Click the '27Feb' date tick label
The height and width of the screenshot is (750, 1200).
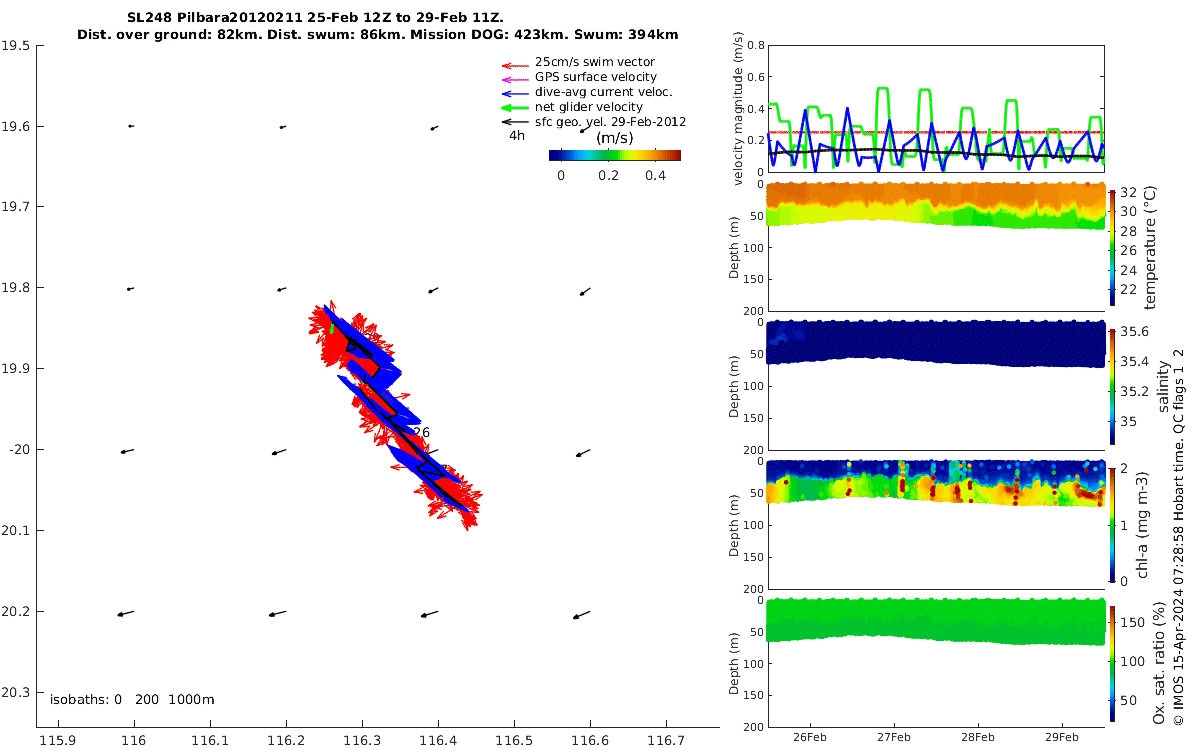click(893, 737)
